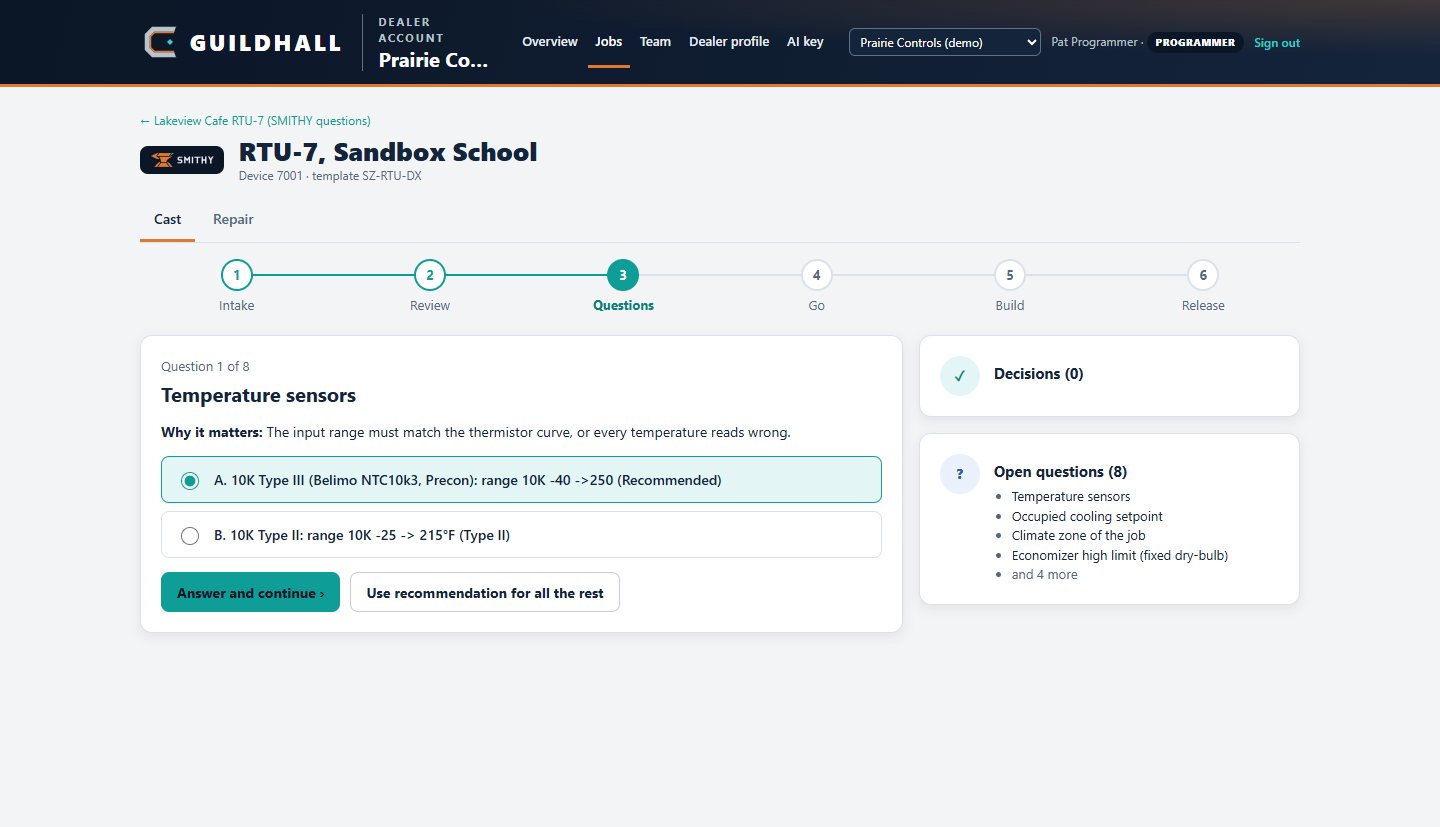This screenshot has height=827, width=1440.
Task: Go back to Lakeview Cafe RTU-7 link
Action: click(255, 121)
